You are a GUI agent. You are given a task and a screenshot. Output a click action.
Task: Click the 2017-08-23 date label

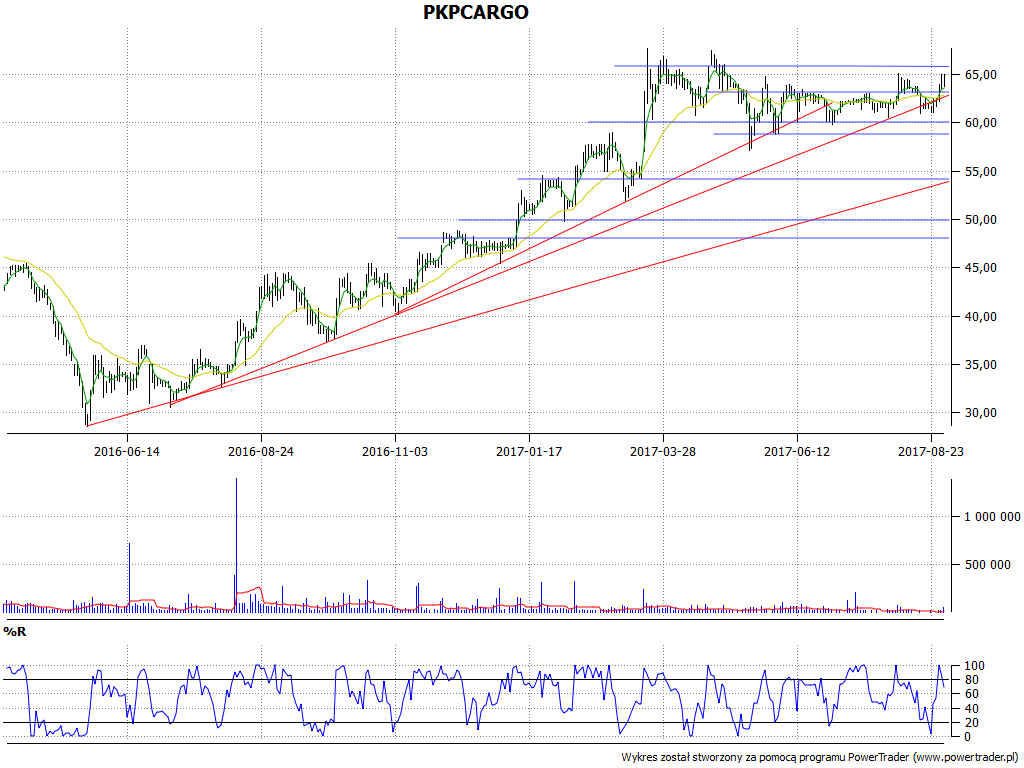931,451
